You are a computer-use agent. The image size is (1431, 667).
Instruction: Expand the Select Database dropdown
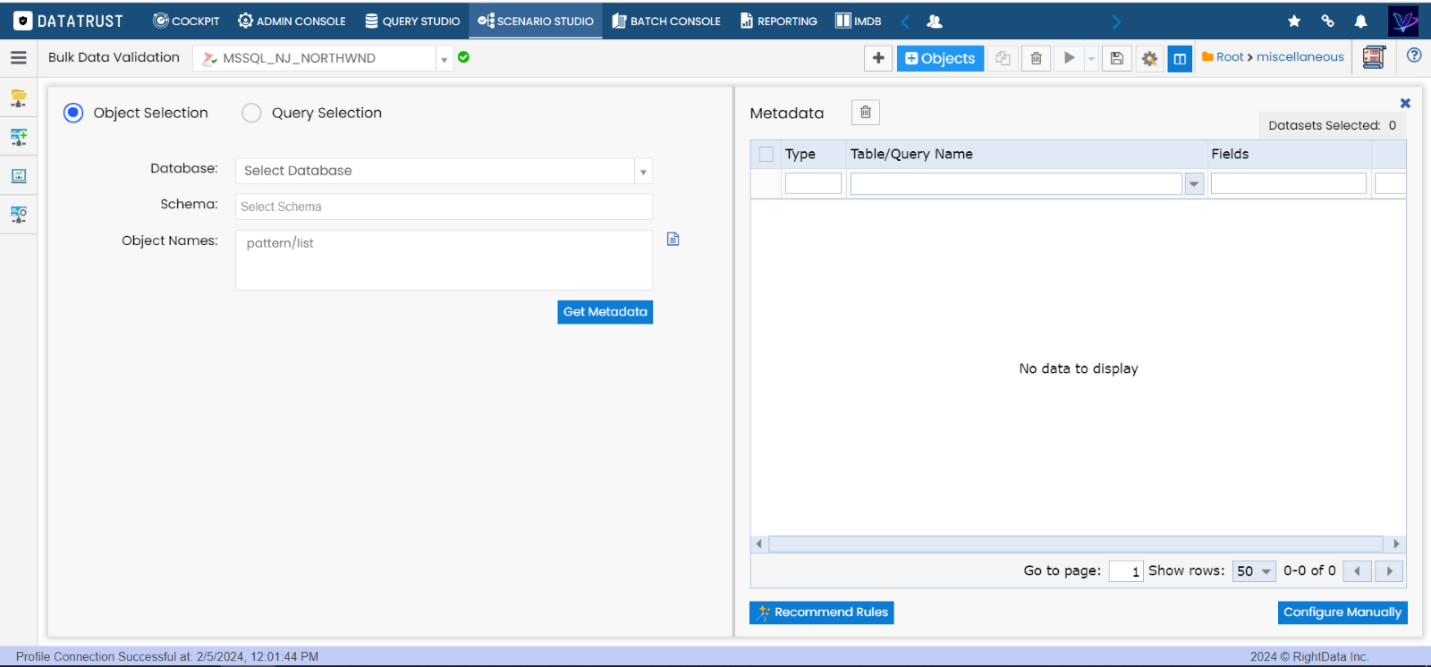[643, 171]
